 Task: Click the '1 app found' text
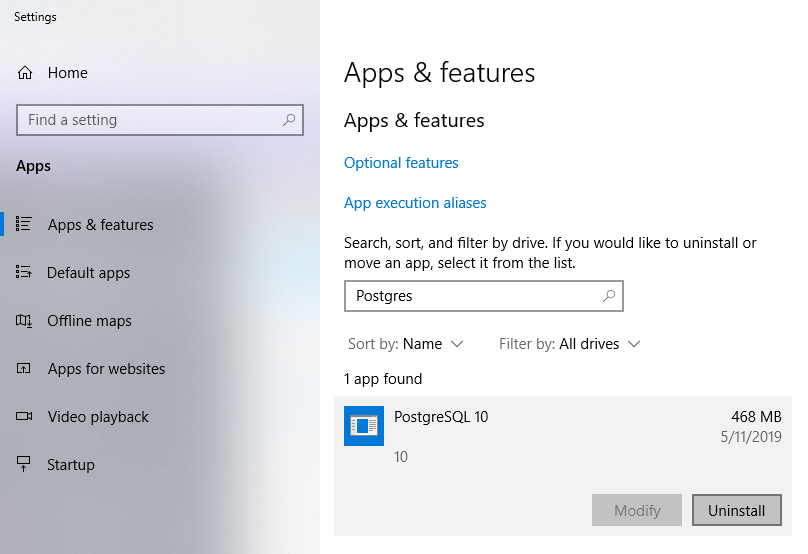[383, 379]
